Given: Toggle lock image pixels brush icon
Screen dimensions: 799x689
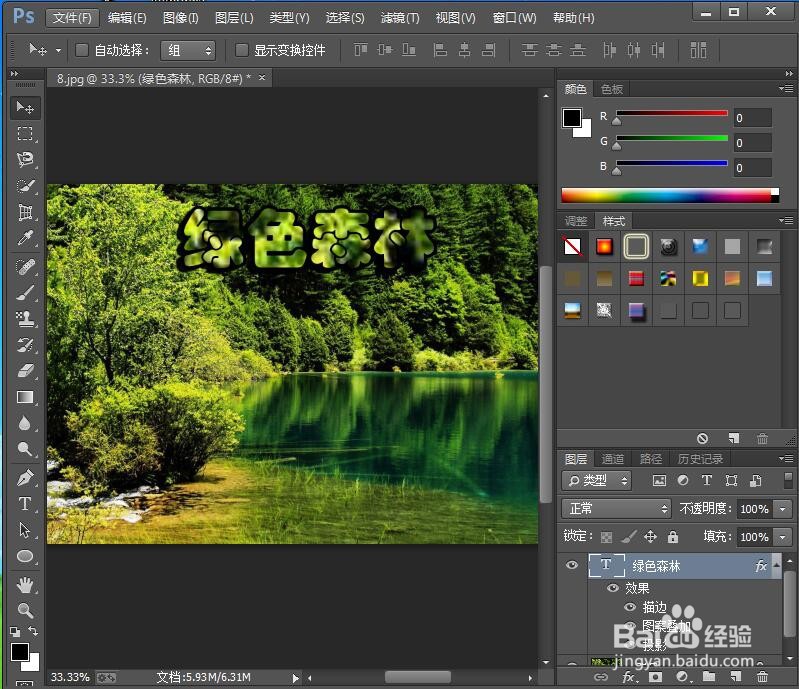Looking at the screenshot, I should click(629, 536).
